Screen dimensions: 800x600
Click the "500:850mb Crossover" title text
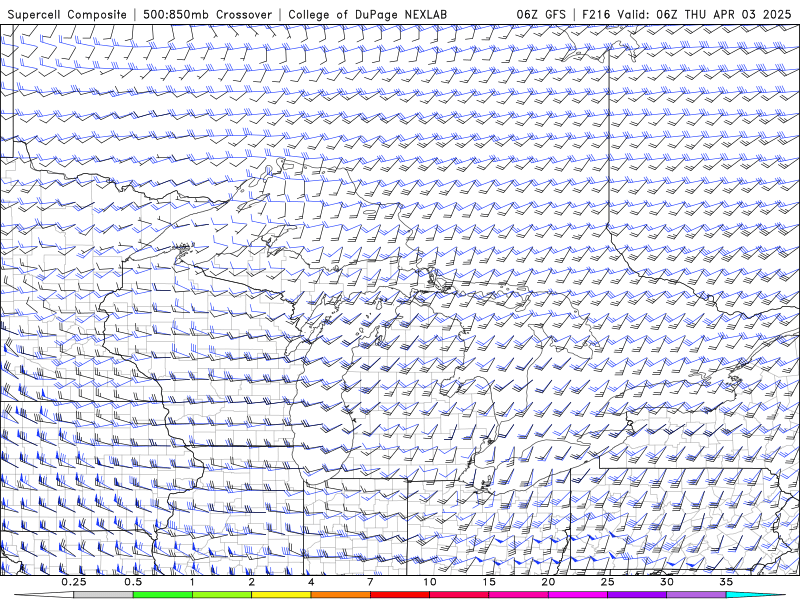click(208, 15)
